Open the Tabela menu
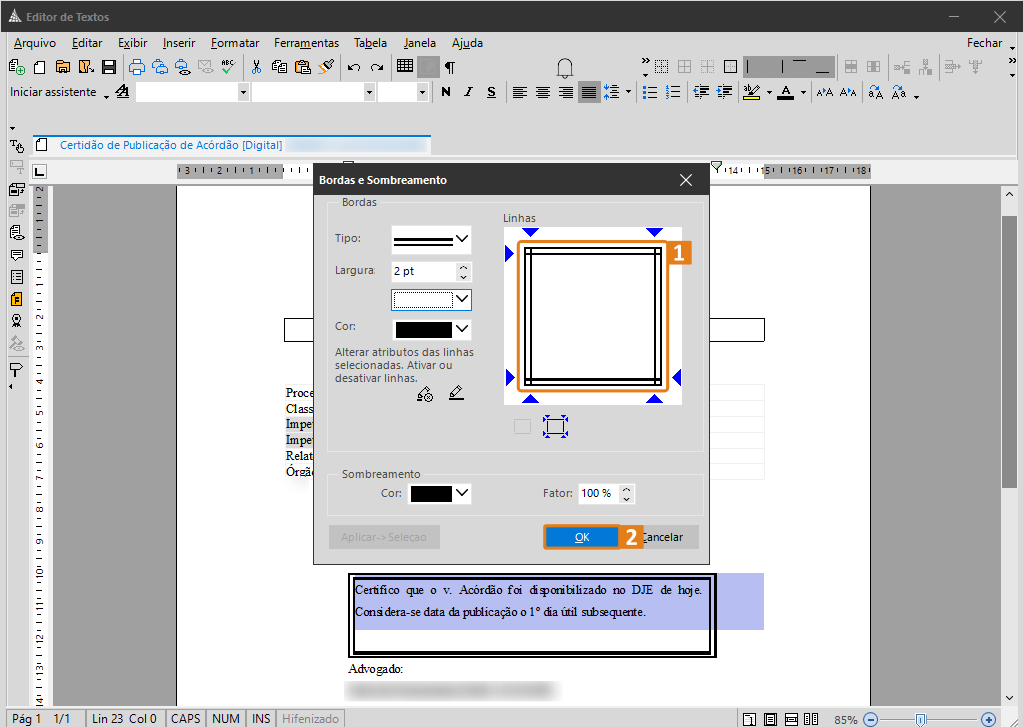1023x727 pixels. [370, 43]
